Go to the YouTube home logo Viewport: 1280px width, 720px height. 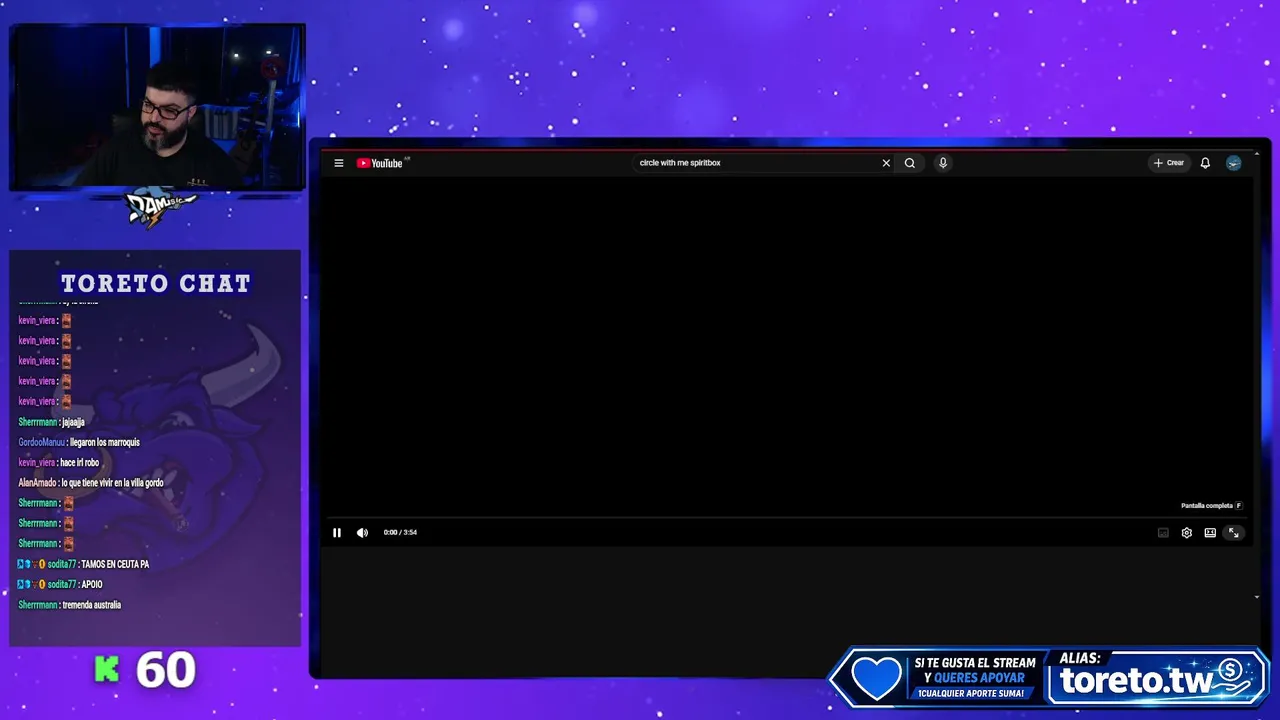coord(380,163)
